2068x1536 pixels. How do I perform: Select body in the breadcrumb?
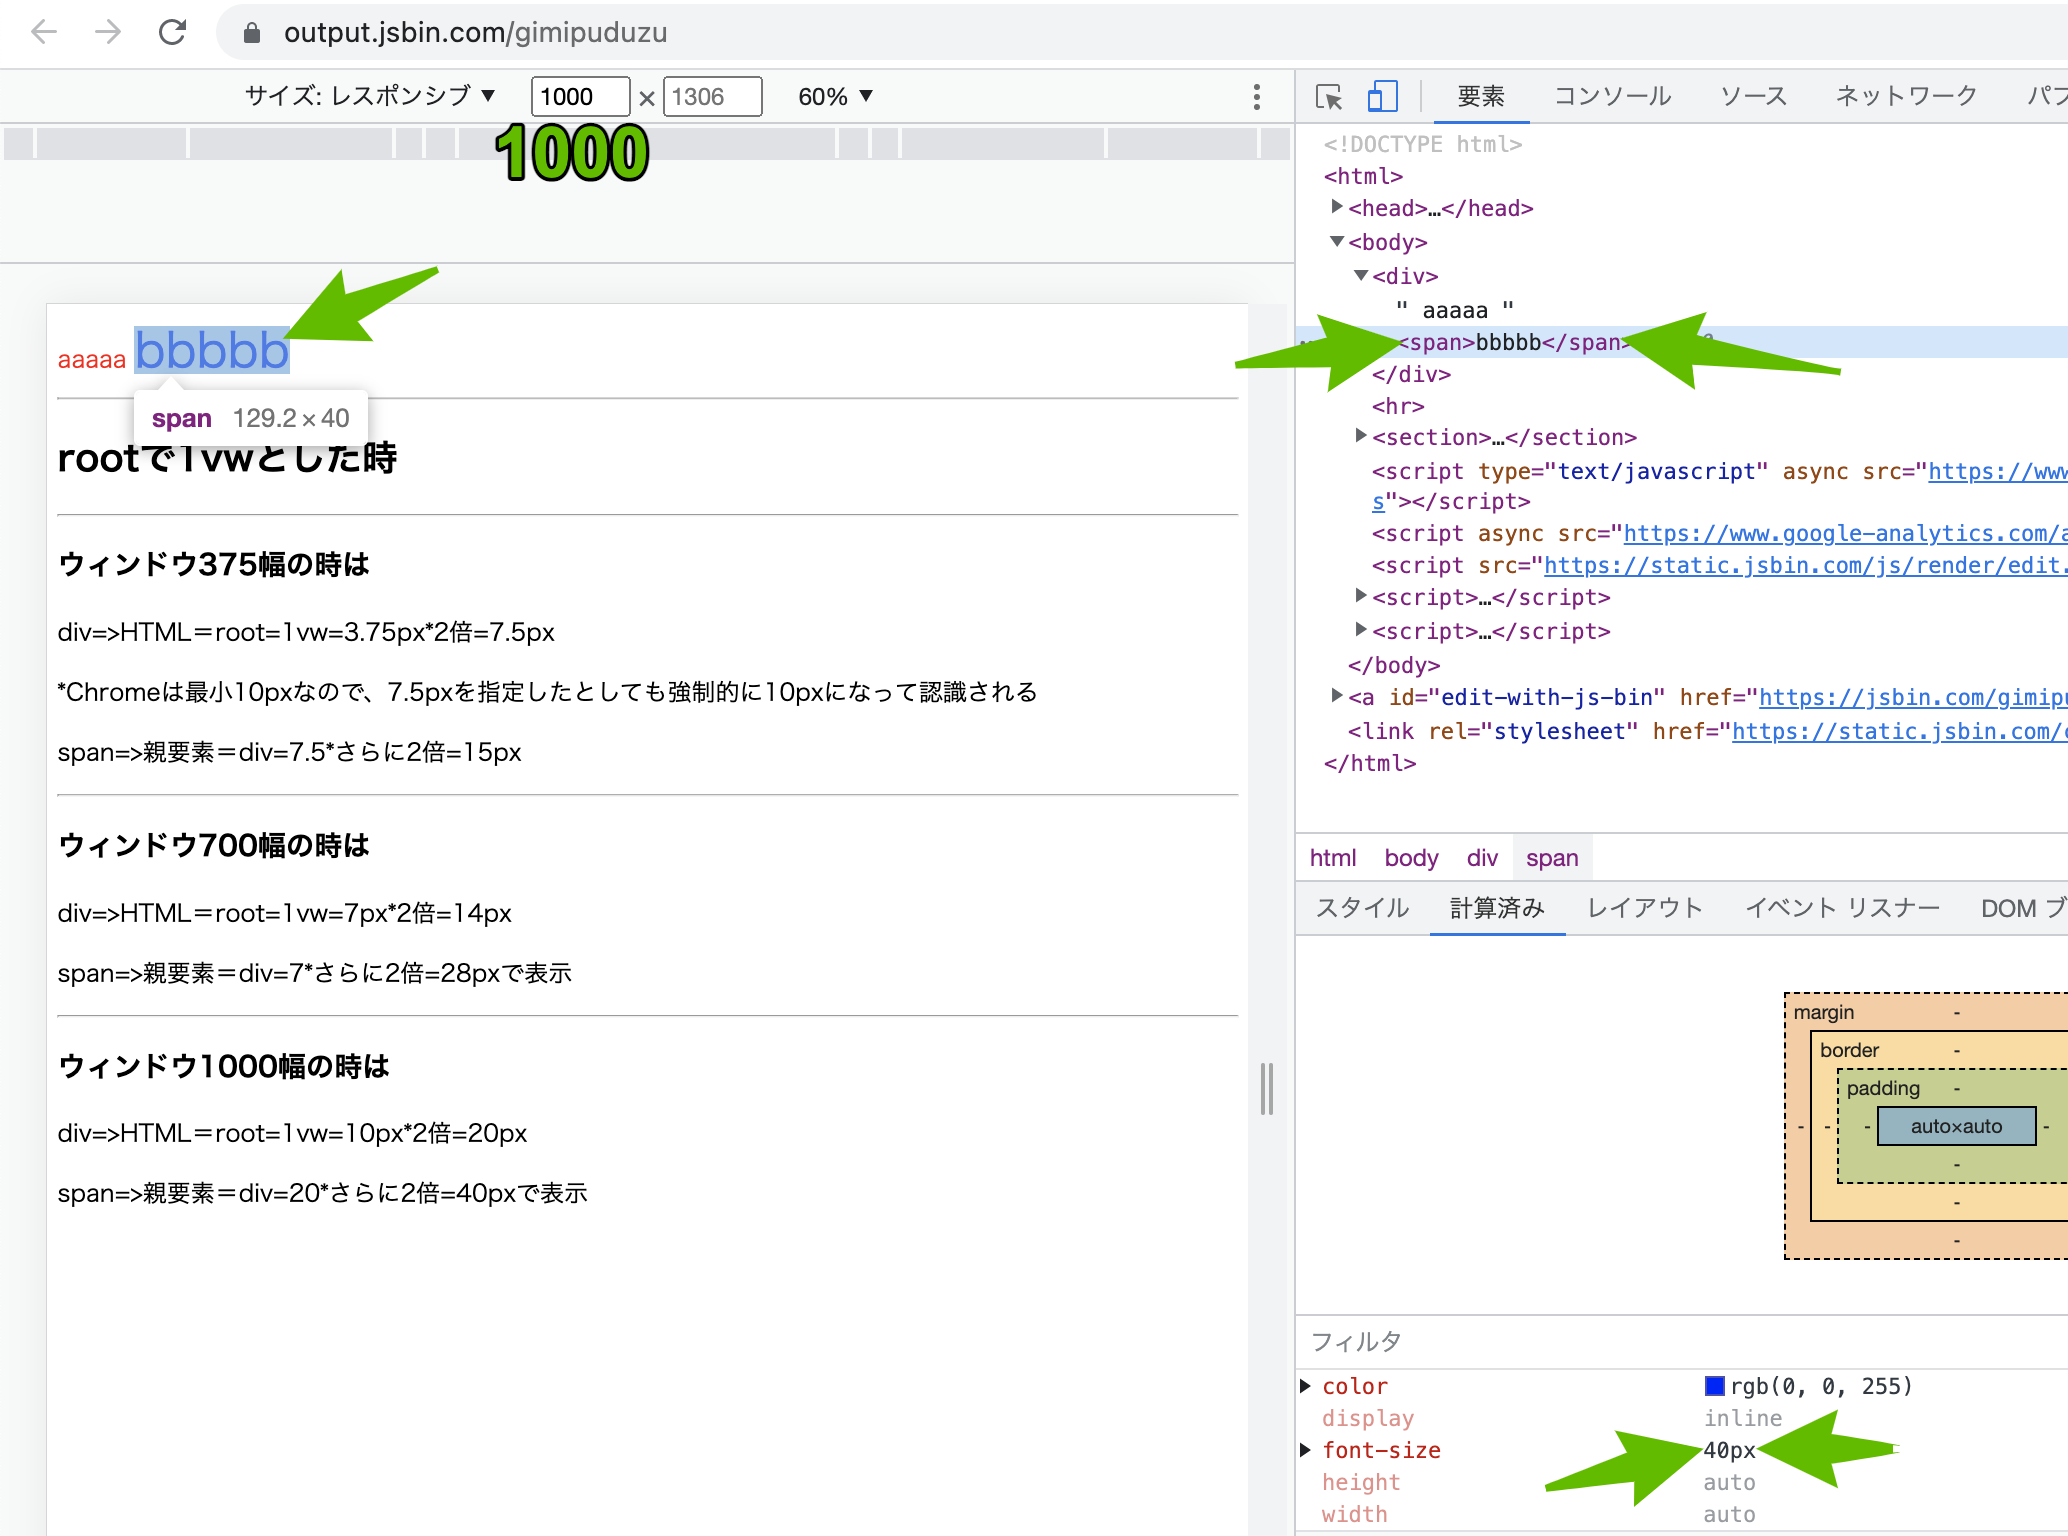coord(1411,858)
